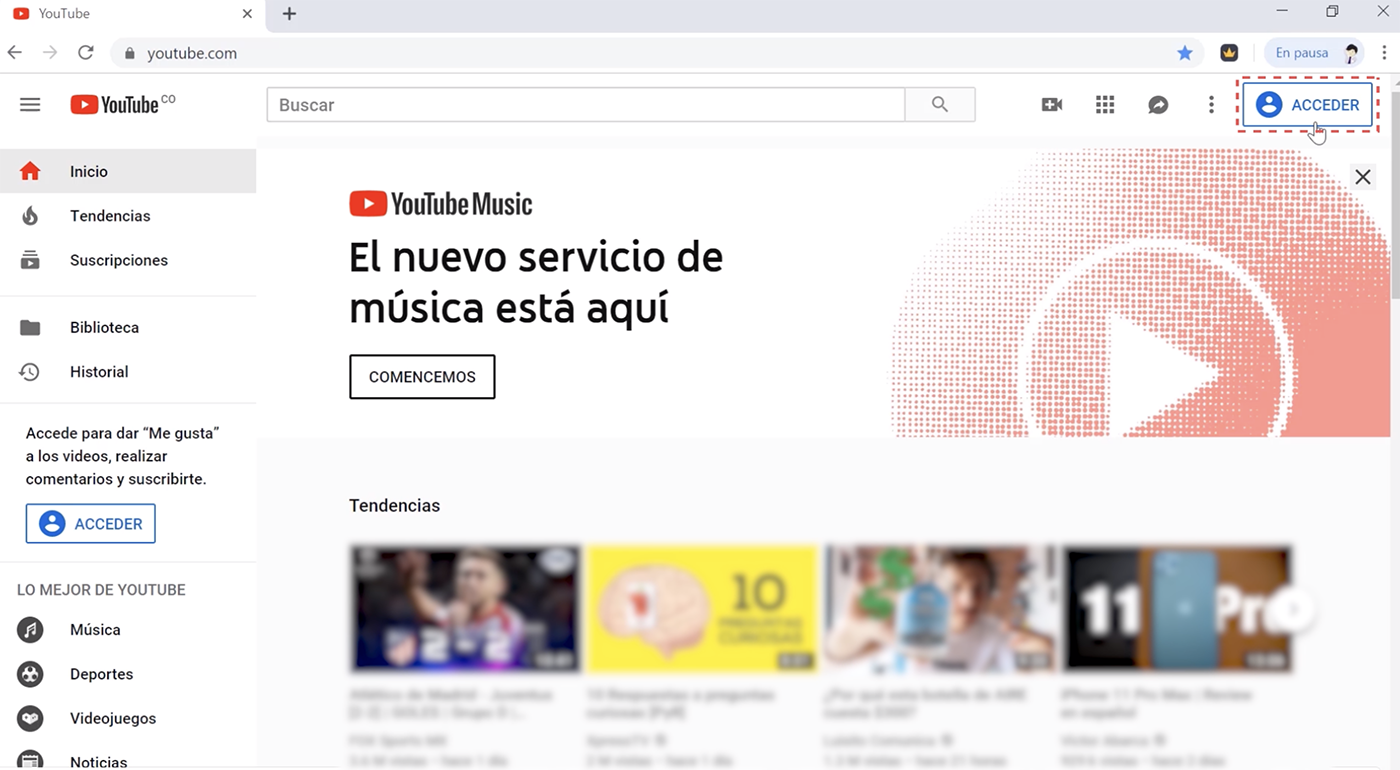
Task: Open the yellow brain video thumbnail
Action: click(703, 608)
